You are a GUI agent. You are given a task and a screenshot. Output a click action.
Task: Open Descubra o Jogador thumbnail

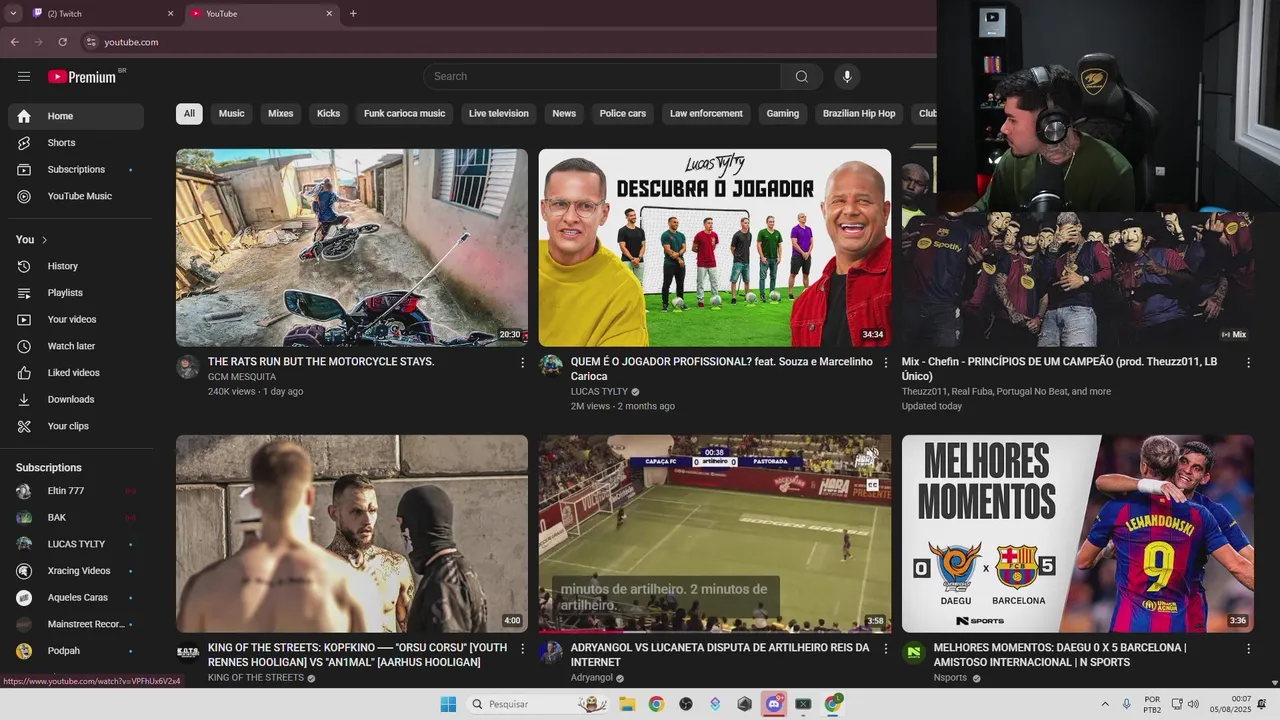pos(715,248)
